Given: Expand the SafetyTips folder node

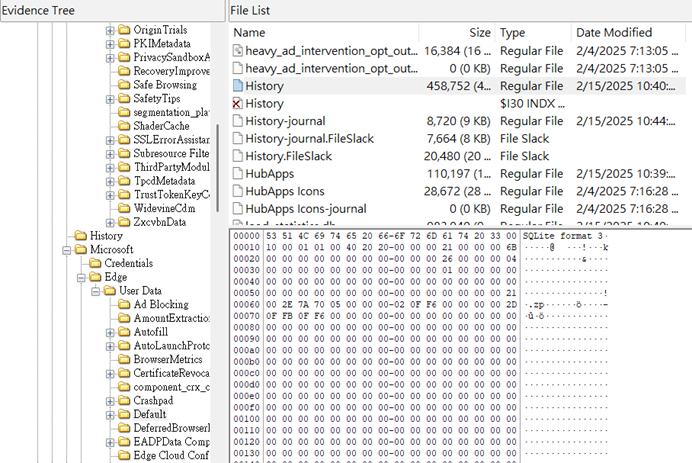Looking at the screenshot, I should coord(110,99).
